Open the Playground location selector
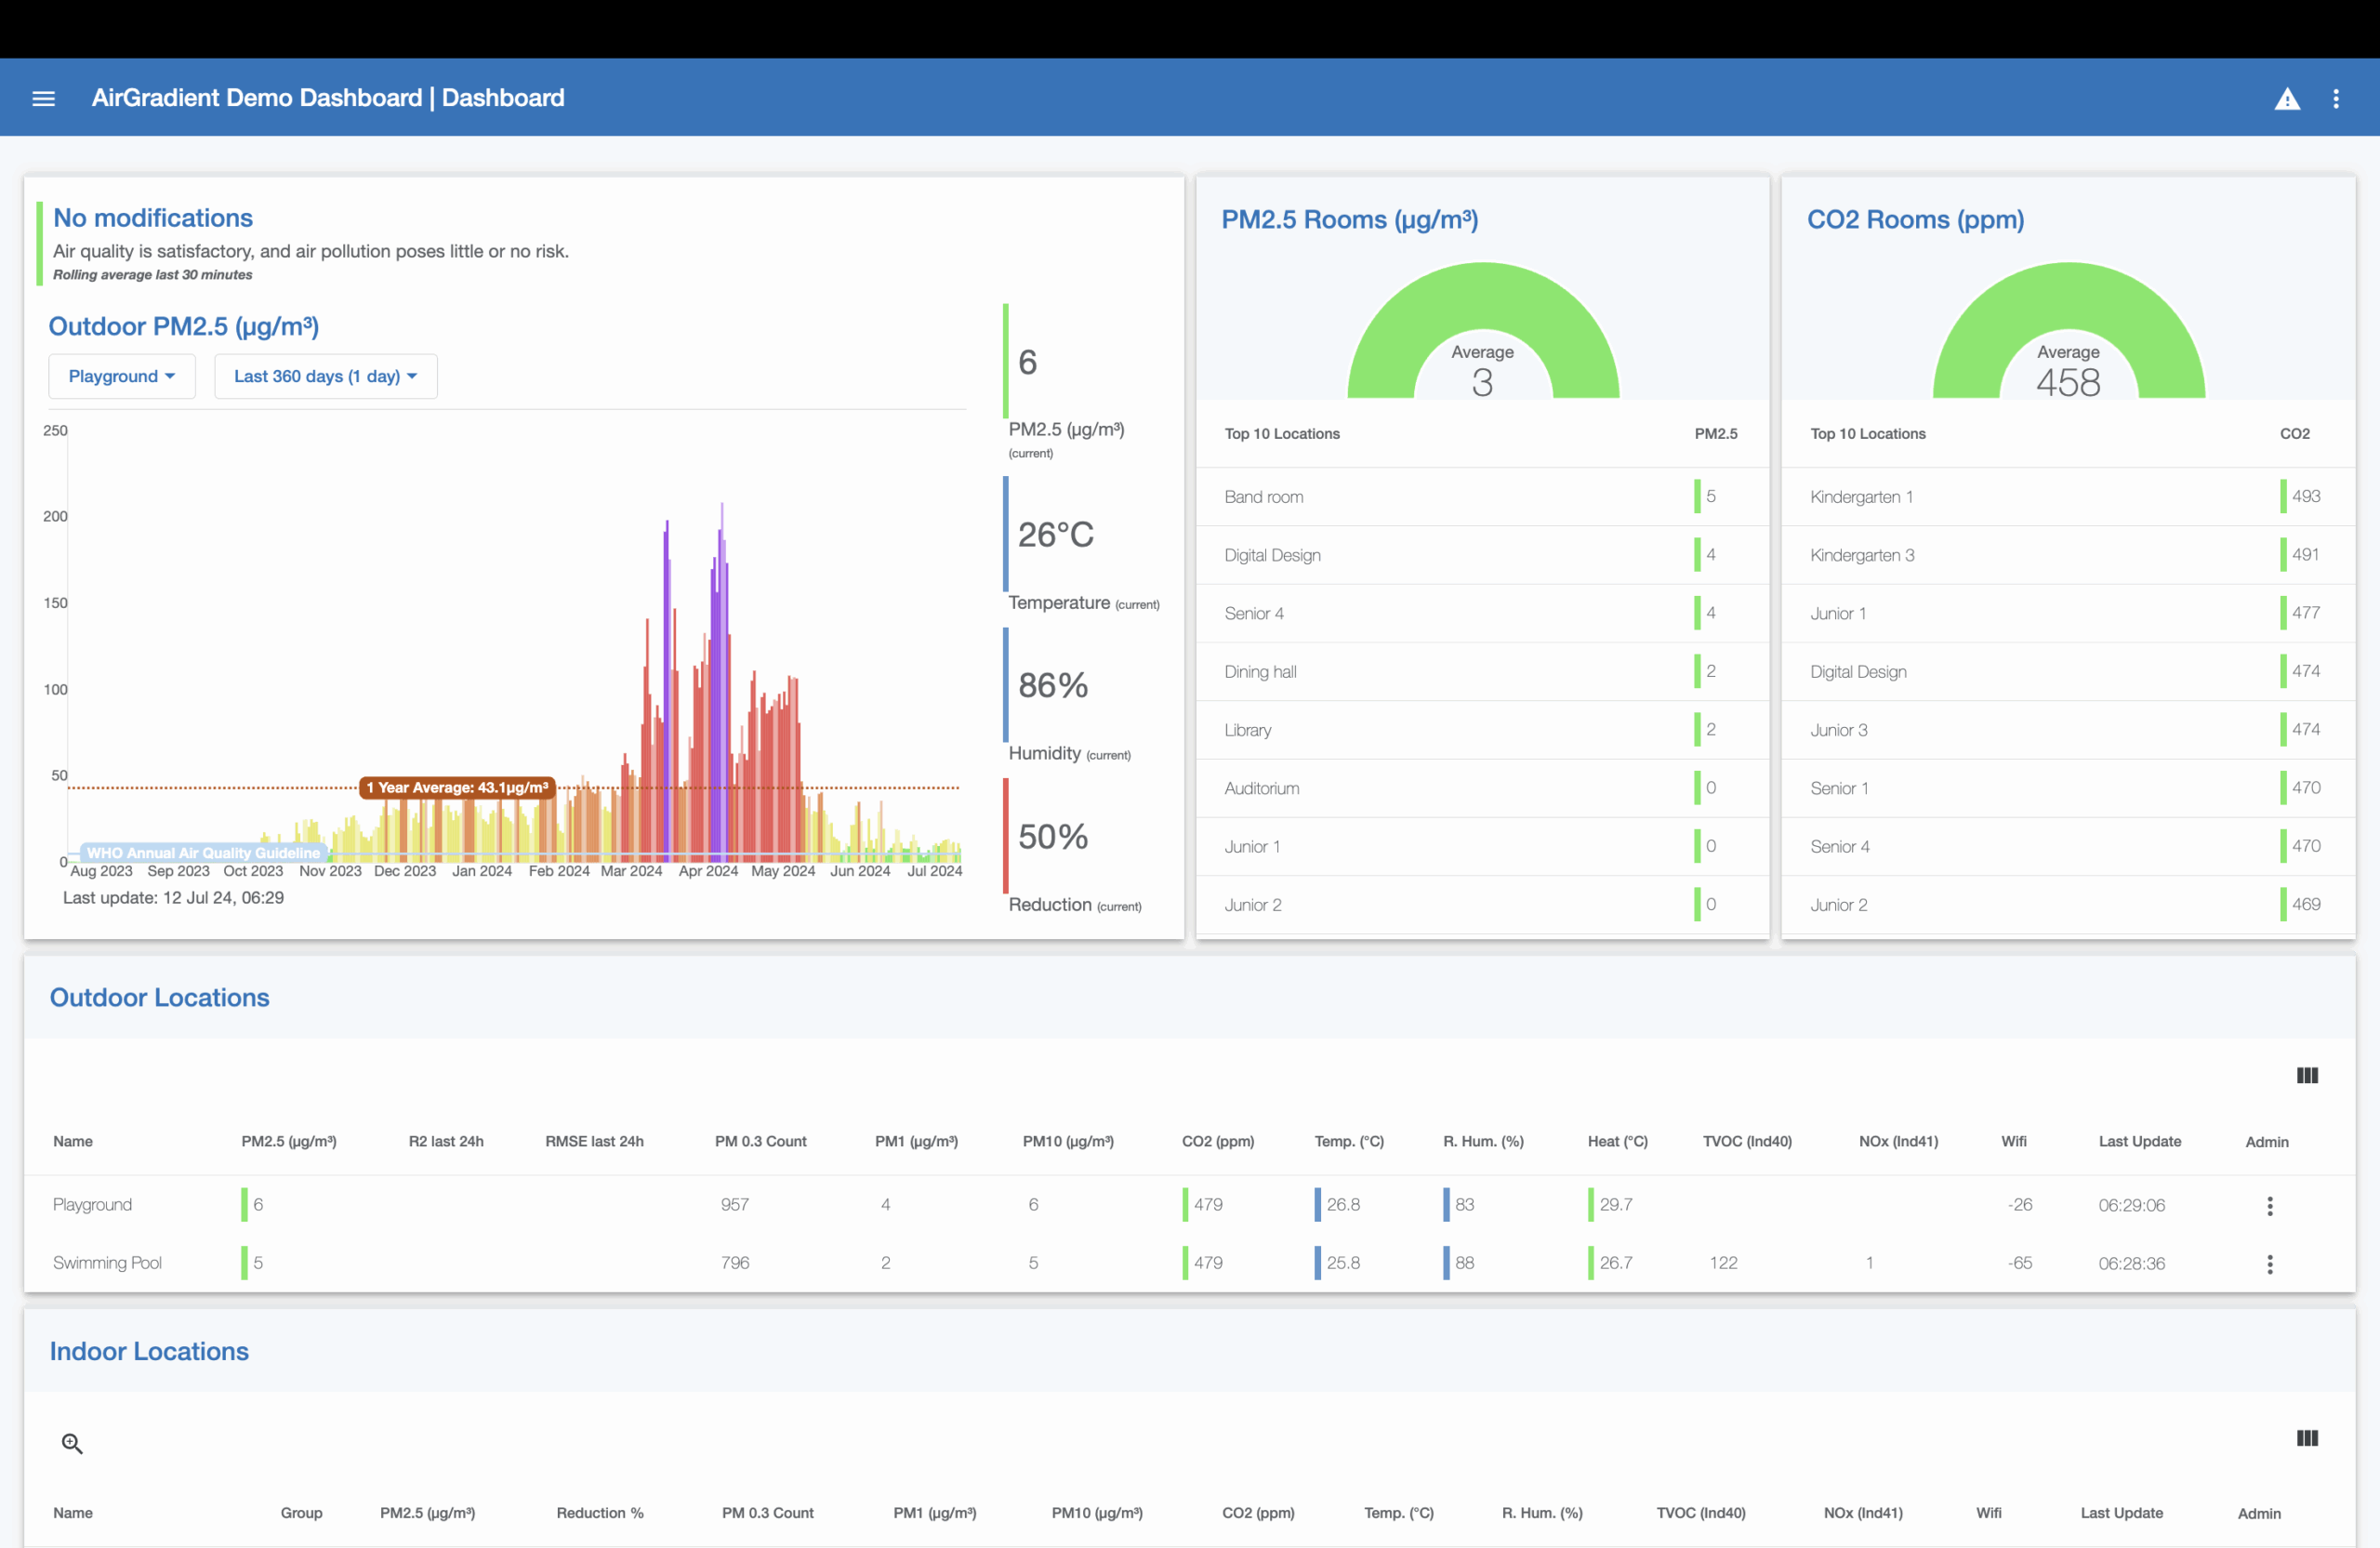 coord(121,376)
